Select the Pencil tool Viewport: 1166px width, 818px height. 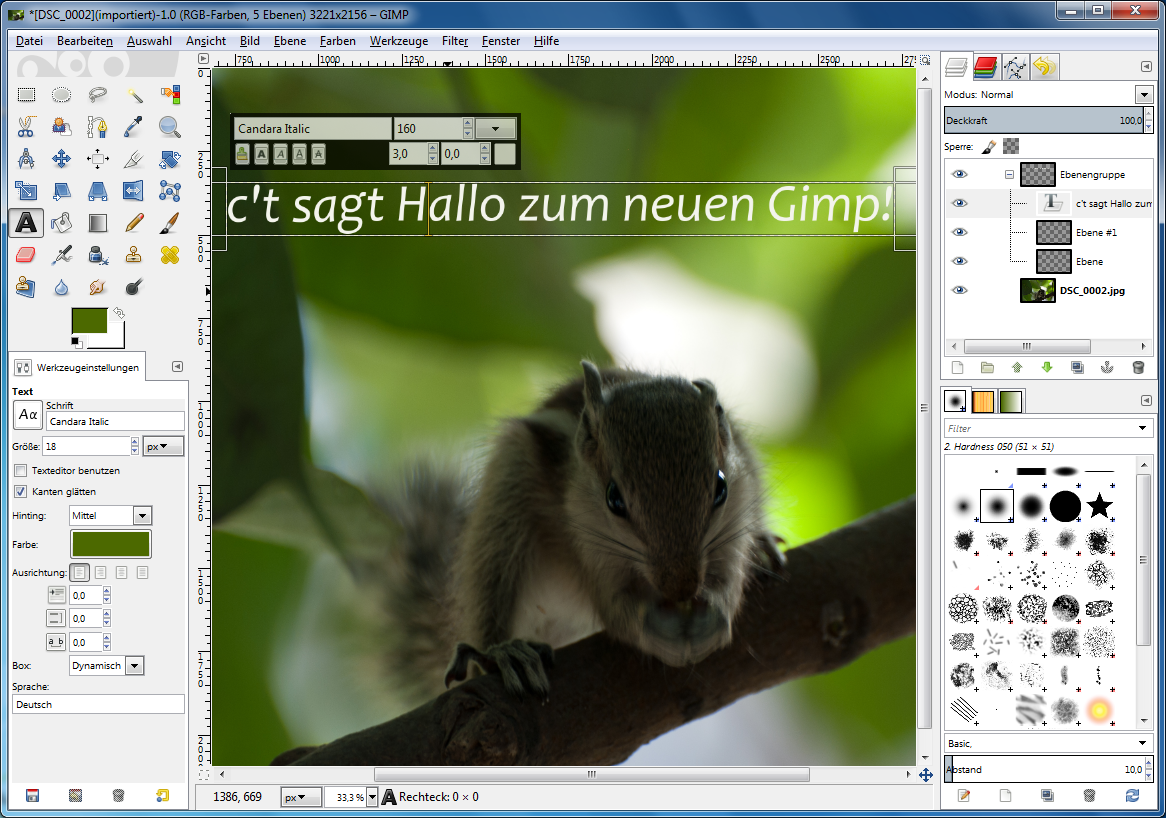[134, 222]
